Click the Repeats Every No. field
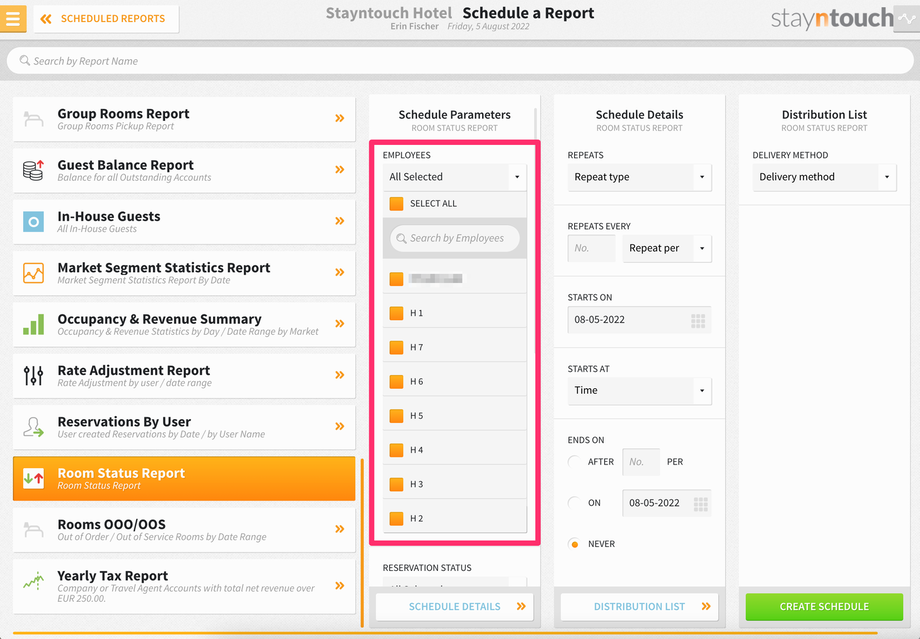 (x=591, y=248)
